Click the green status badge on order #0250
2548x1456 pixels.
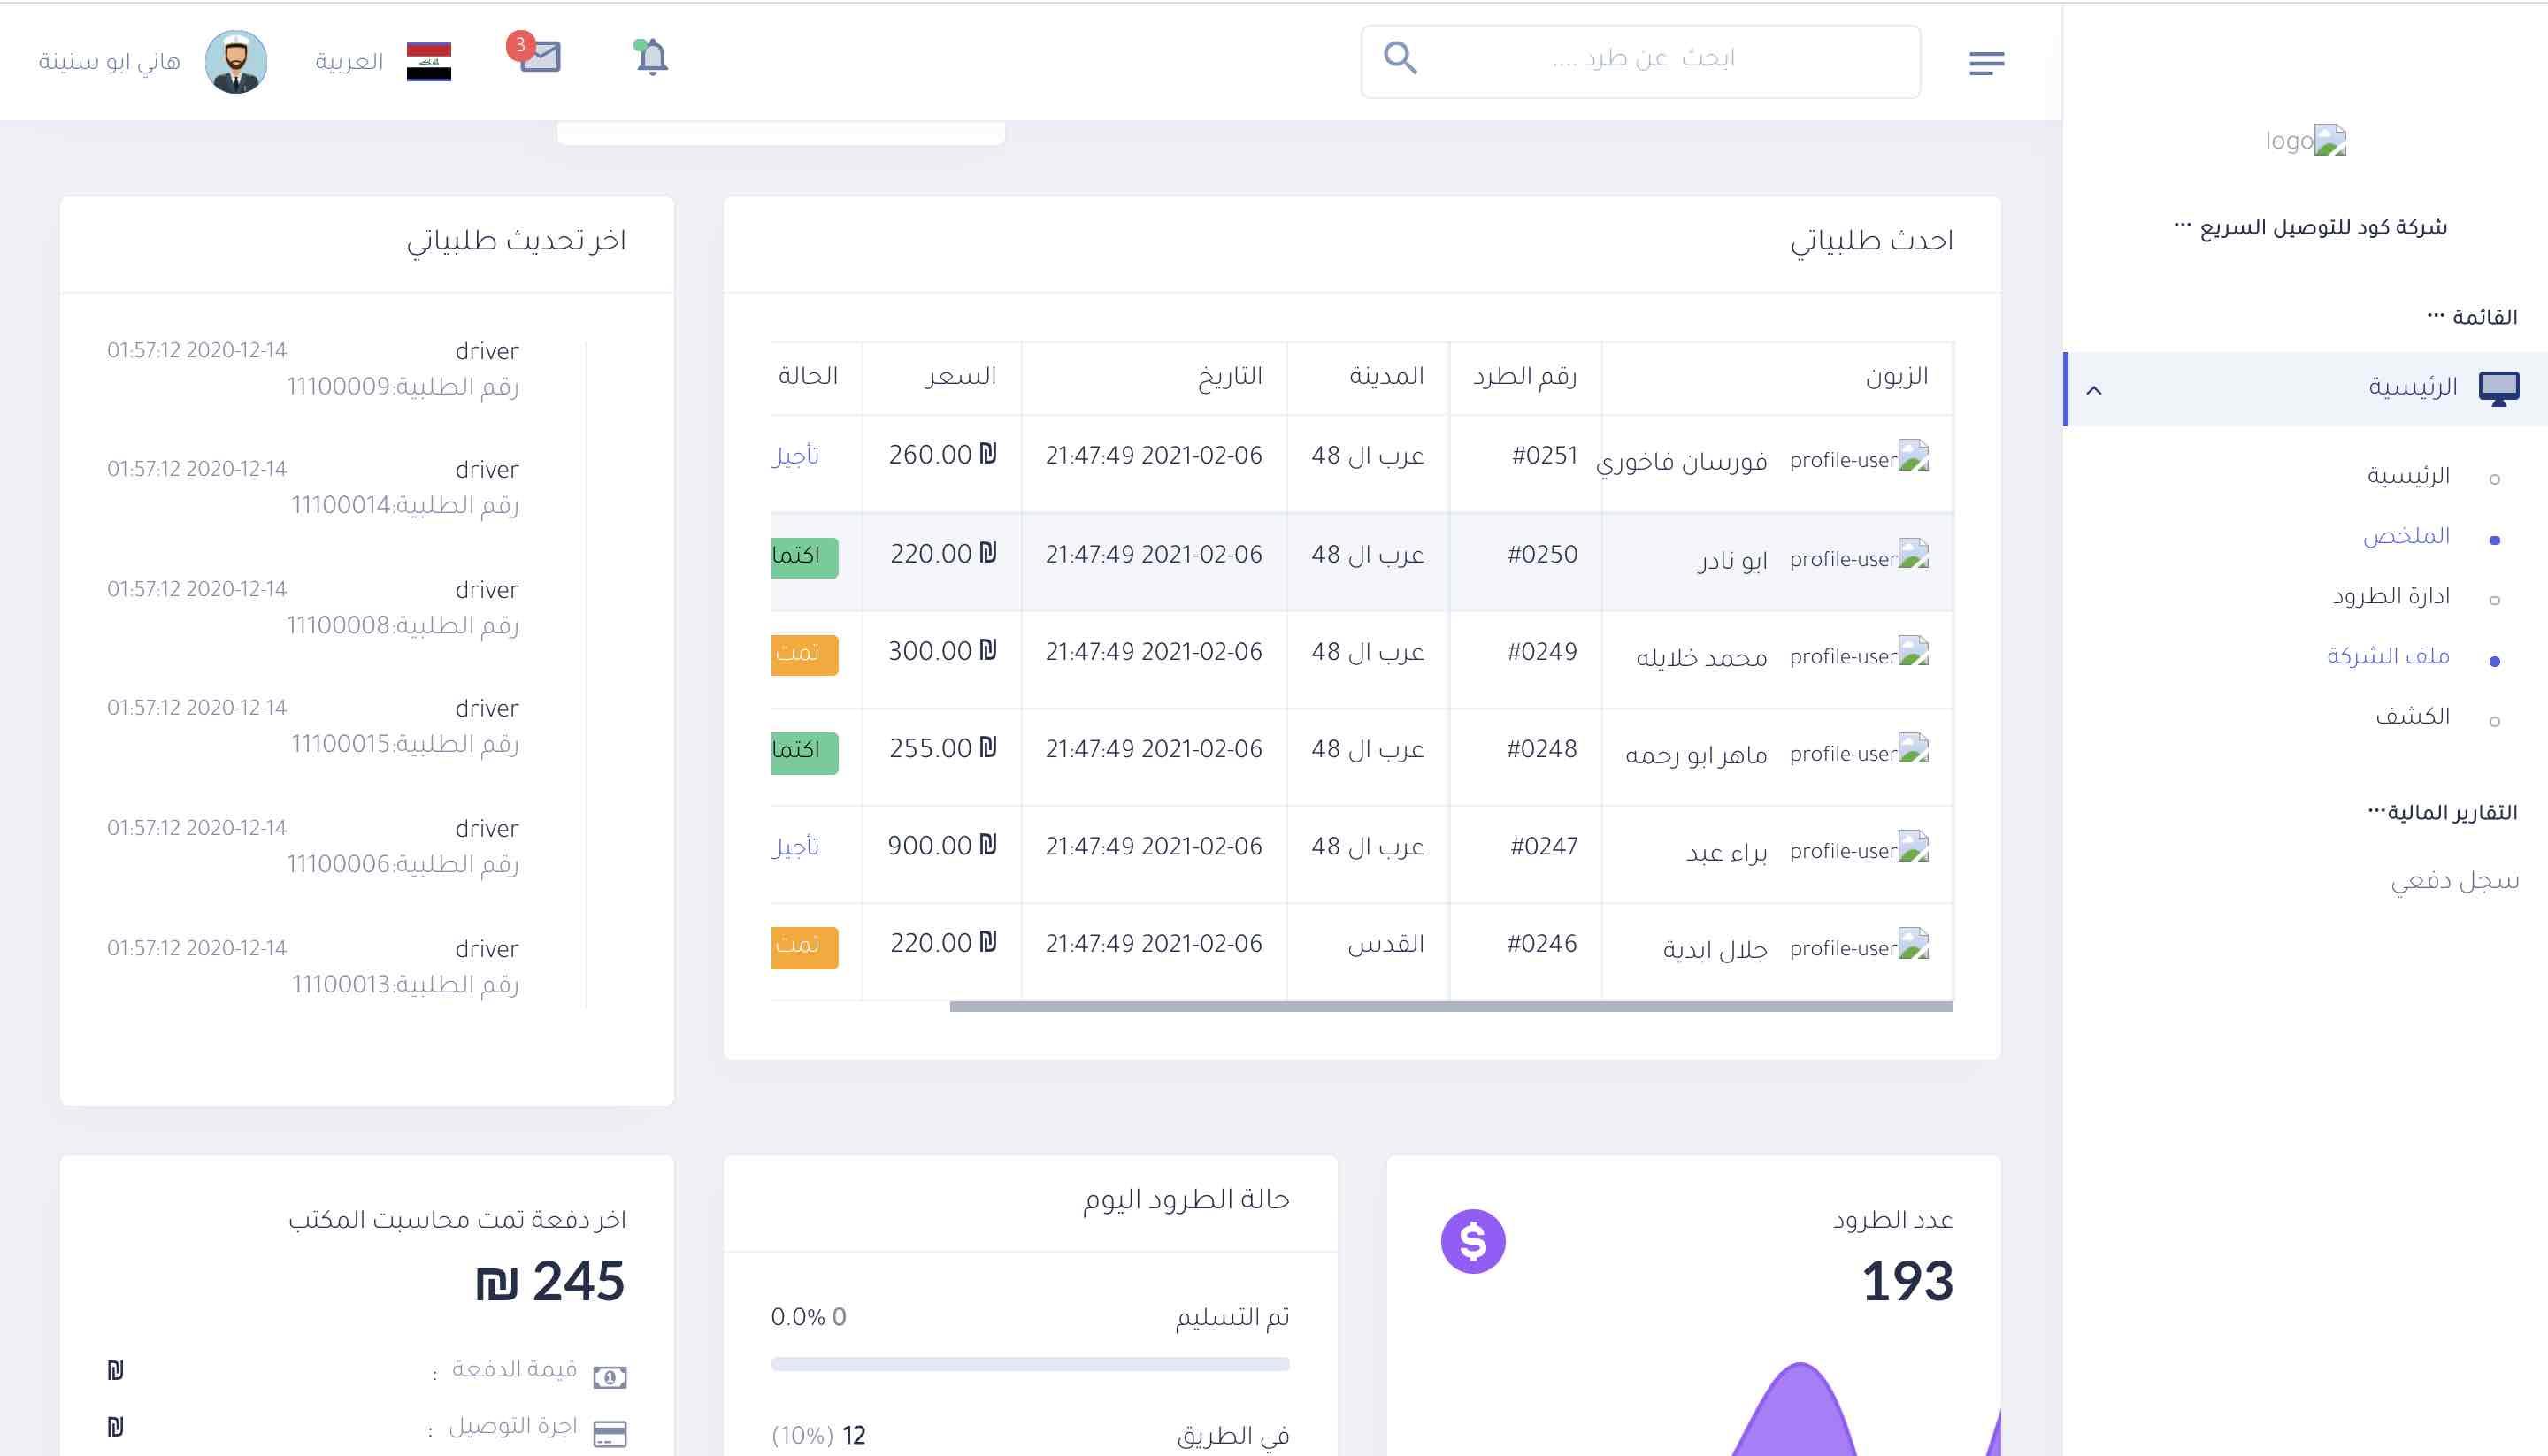coord(804,556)
